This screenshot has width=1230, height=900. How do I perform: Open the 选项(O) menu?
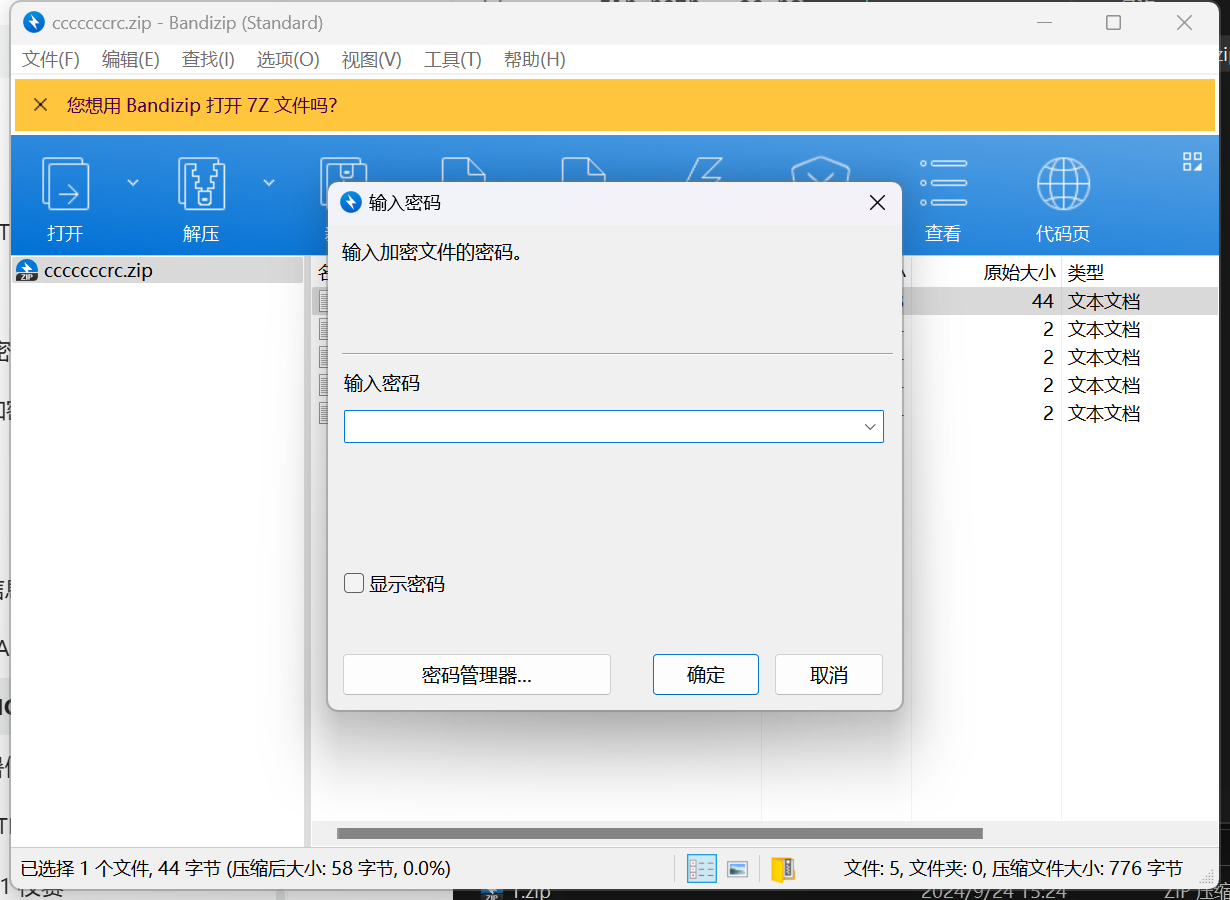tap(288, 60)
